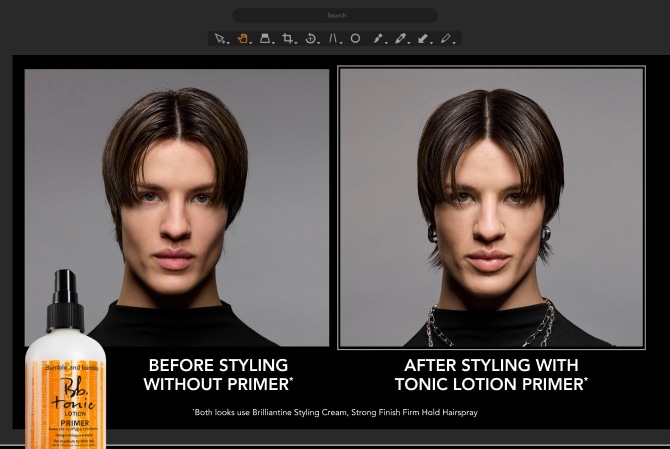Select the circular Spot removal tool
Screen dimensions: 670x449
[x=355, y=39]
